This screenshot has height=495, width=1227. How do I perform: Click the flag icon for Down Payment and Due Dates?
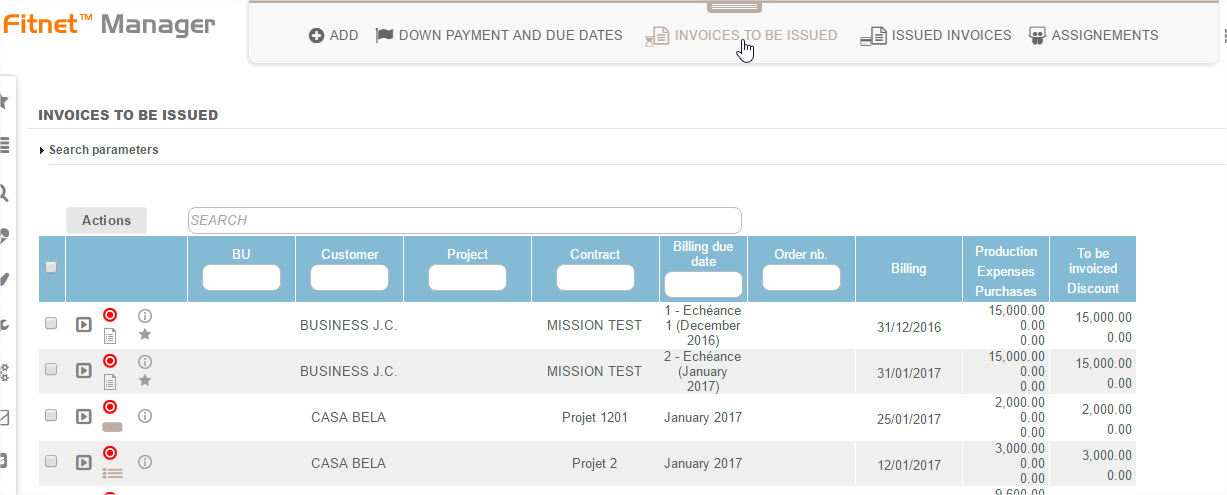coord(384,35)
